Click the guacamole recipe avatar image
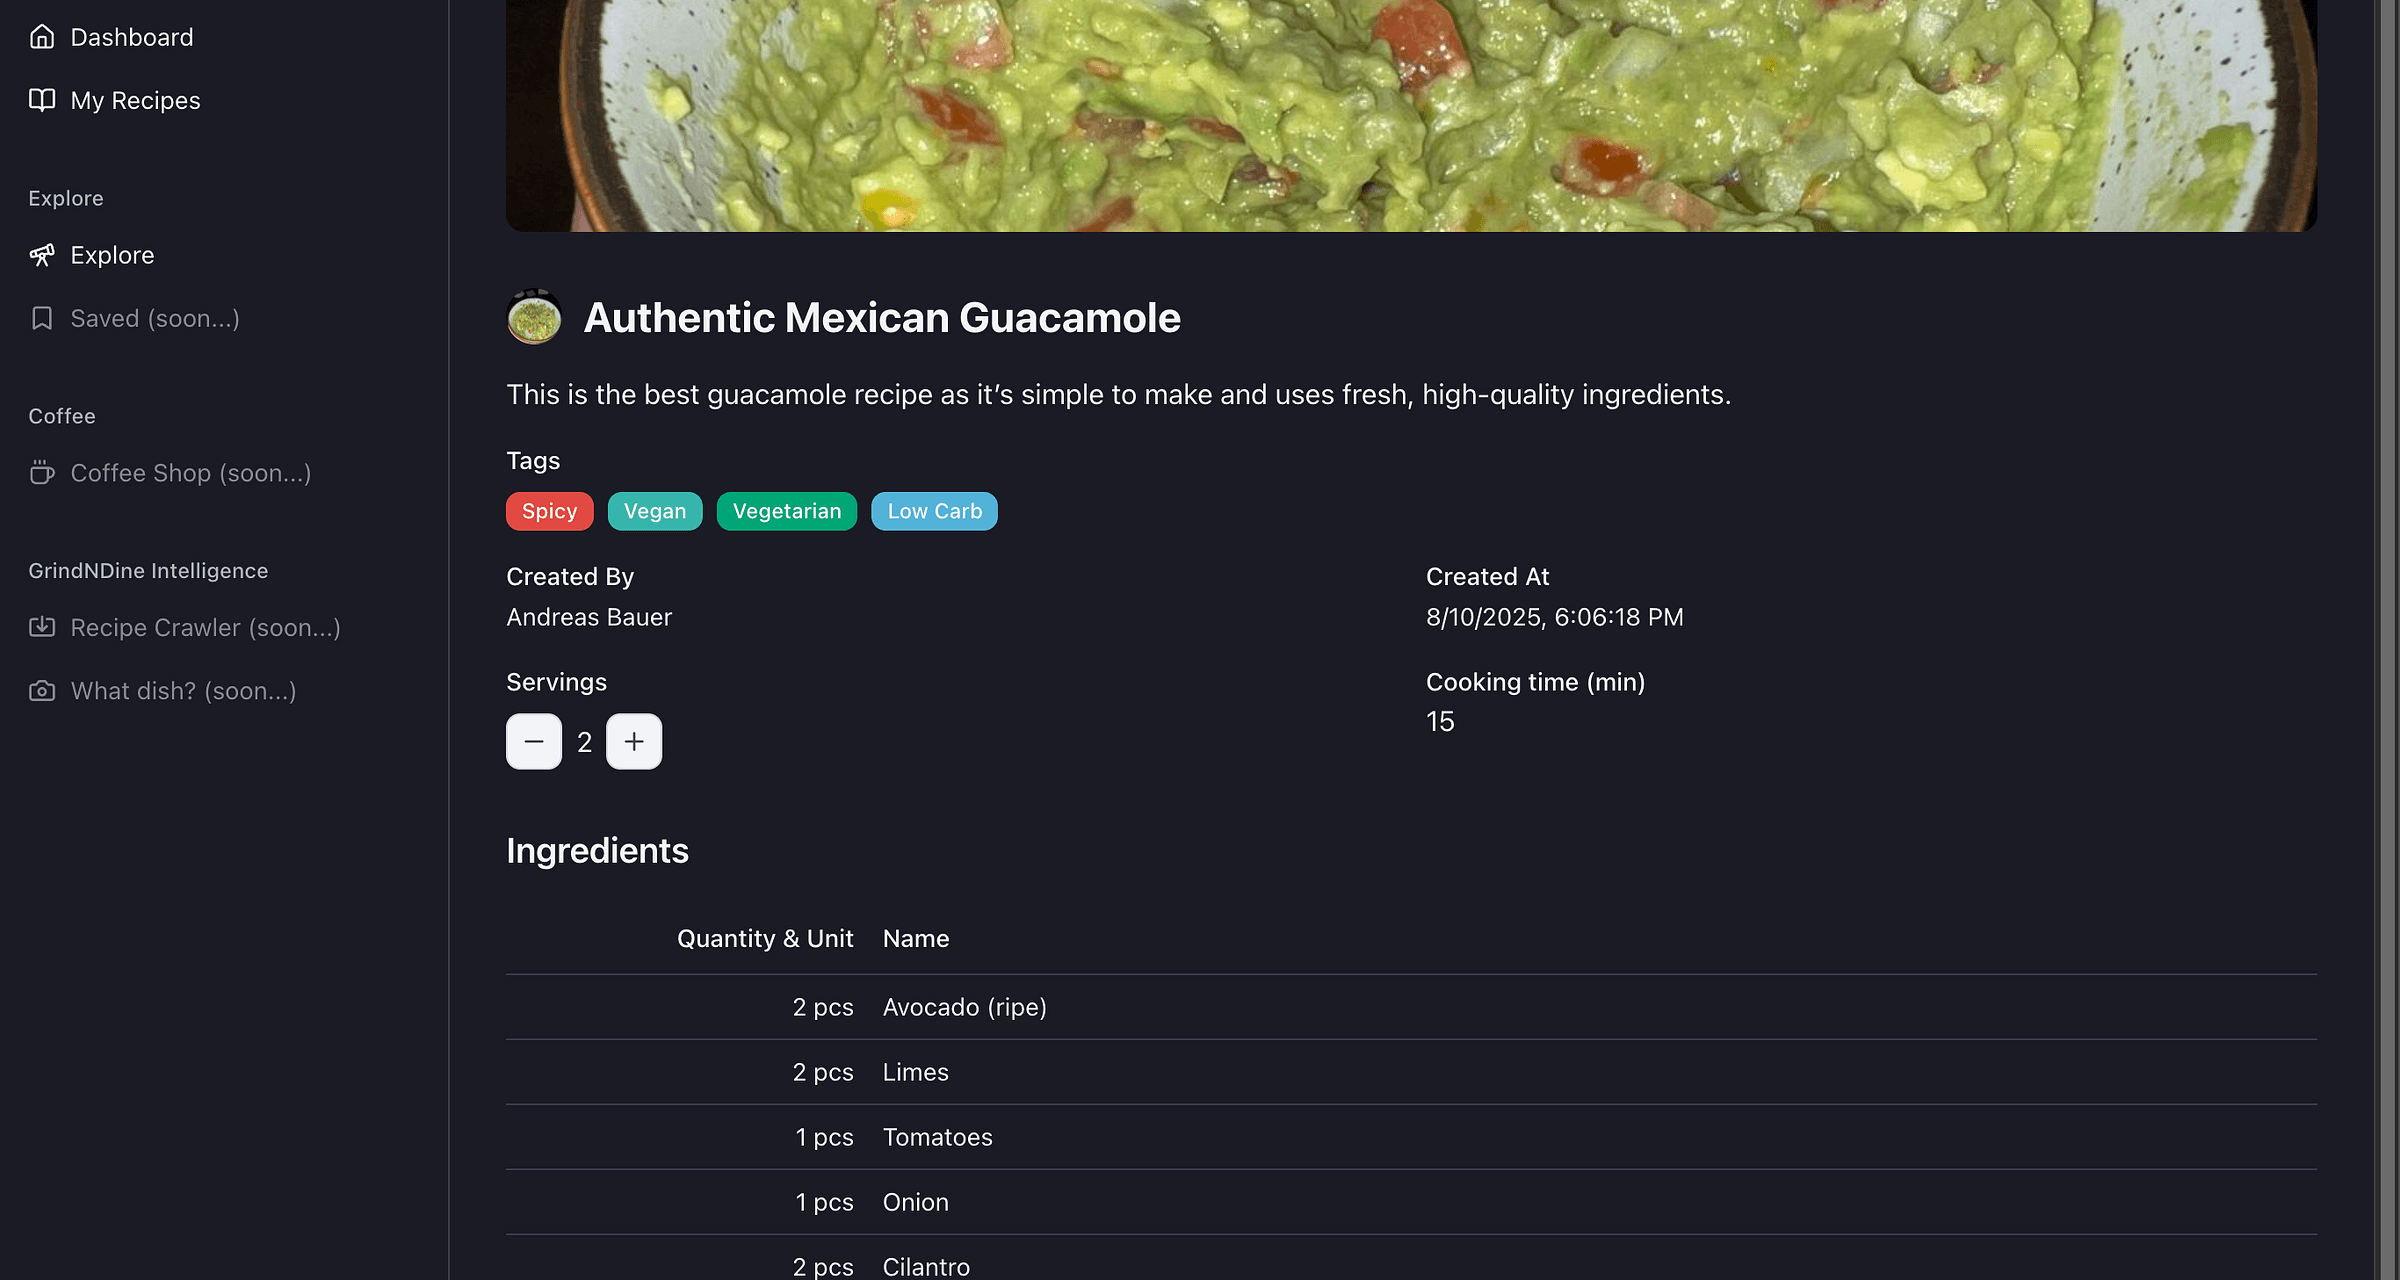Screen dimensions: 2400x1280 click(534, 318)
